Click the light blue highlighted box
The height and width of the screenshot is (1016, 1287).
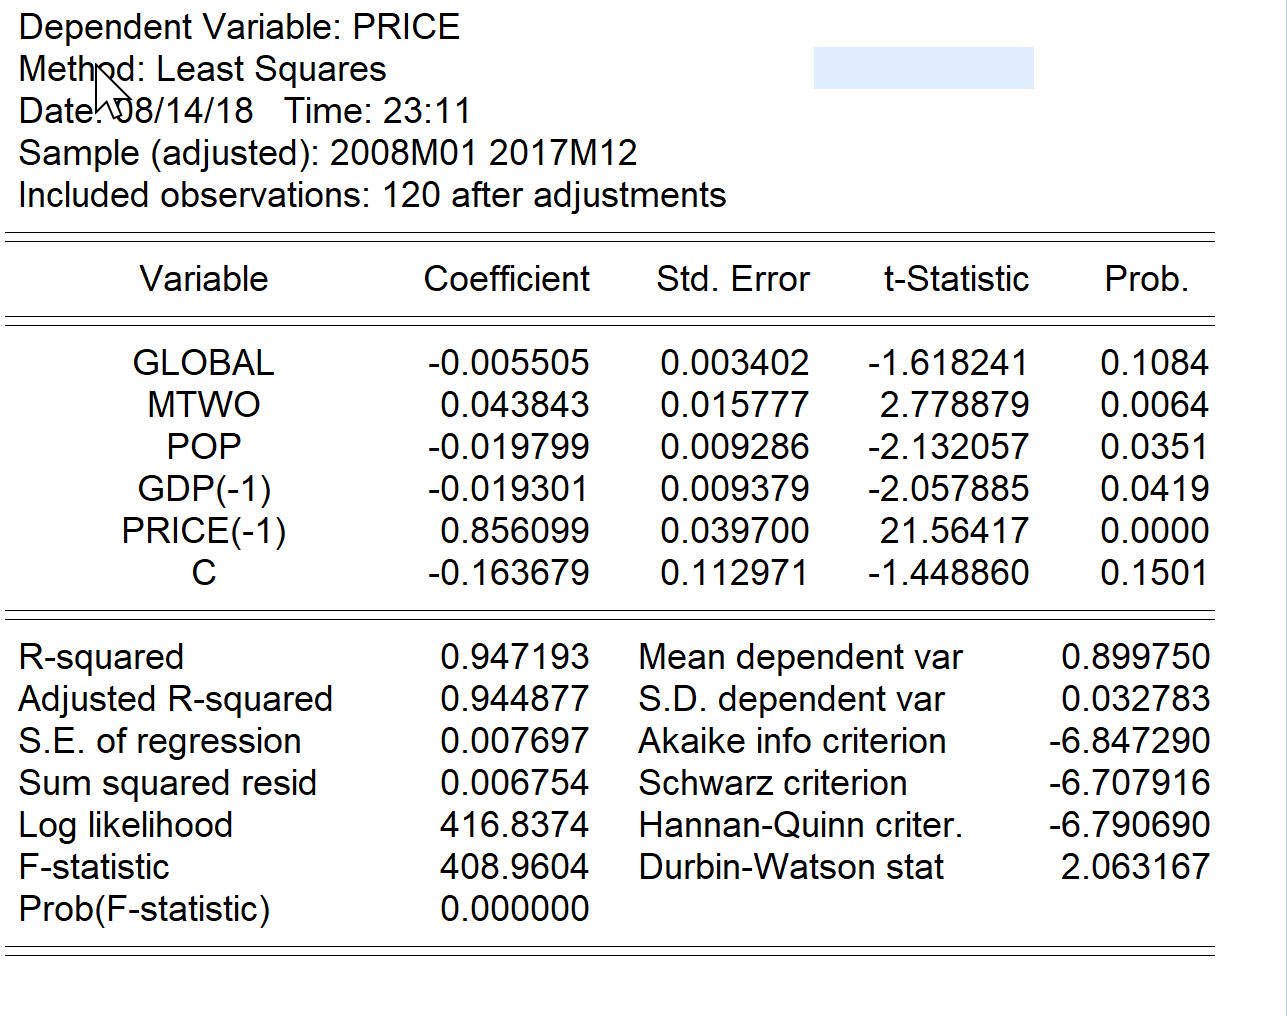(923, 68)
